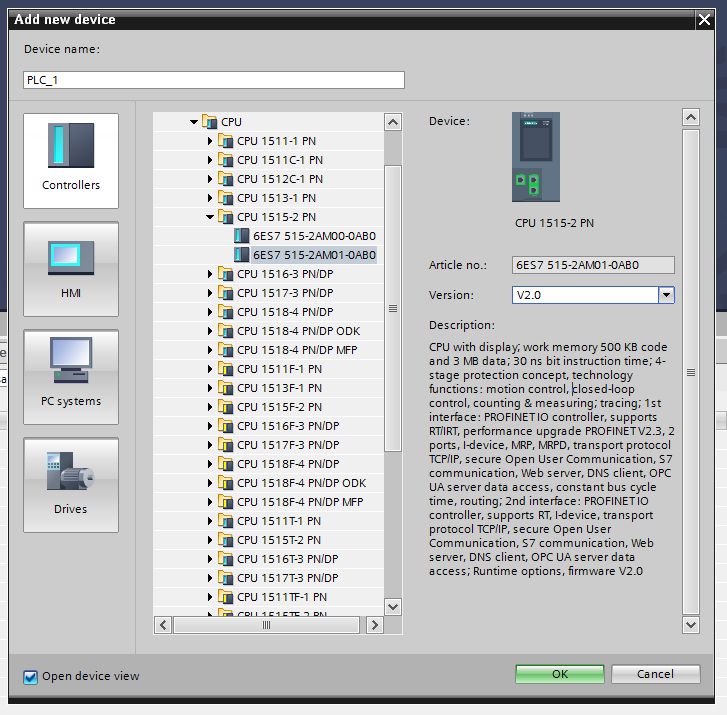Image resolution: width=727 pixels, height=715 pixels.
Task: Select CPU 1518F-4 PN/DP ODK in tree
Action: tap(301, 483)
